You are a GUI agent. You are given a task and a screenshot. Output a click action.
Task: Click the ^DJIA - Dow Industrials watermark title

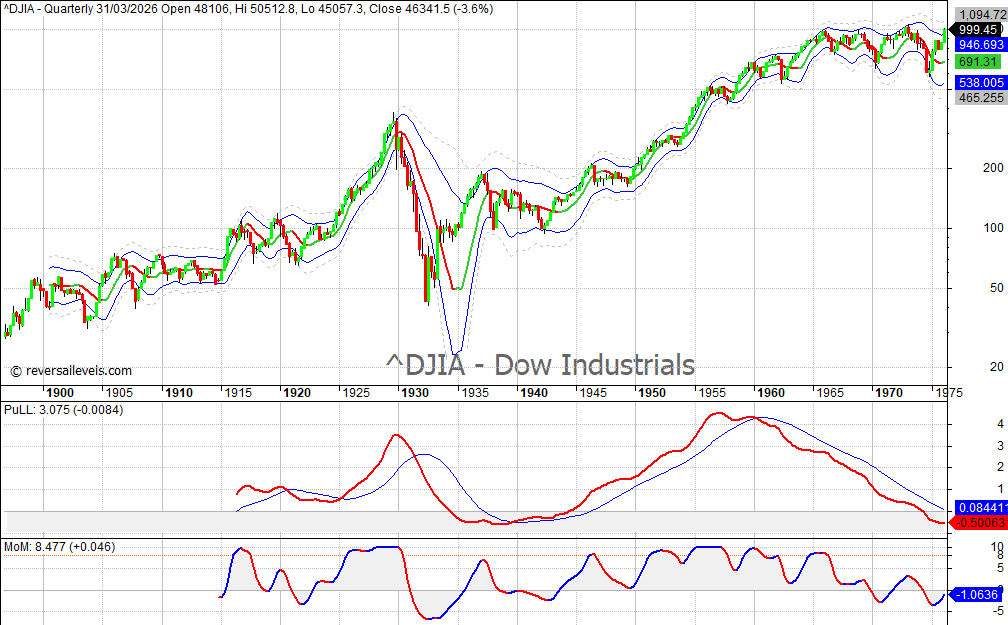(540, 365)
